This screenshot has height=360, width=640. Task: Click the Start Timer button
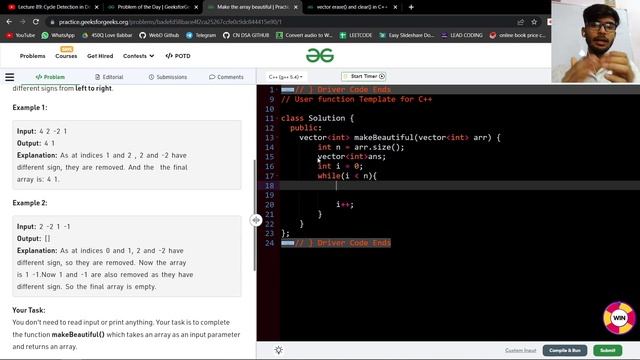point(364,76)
